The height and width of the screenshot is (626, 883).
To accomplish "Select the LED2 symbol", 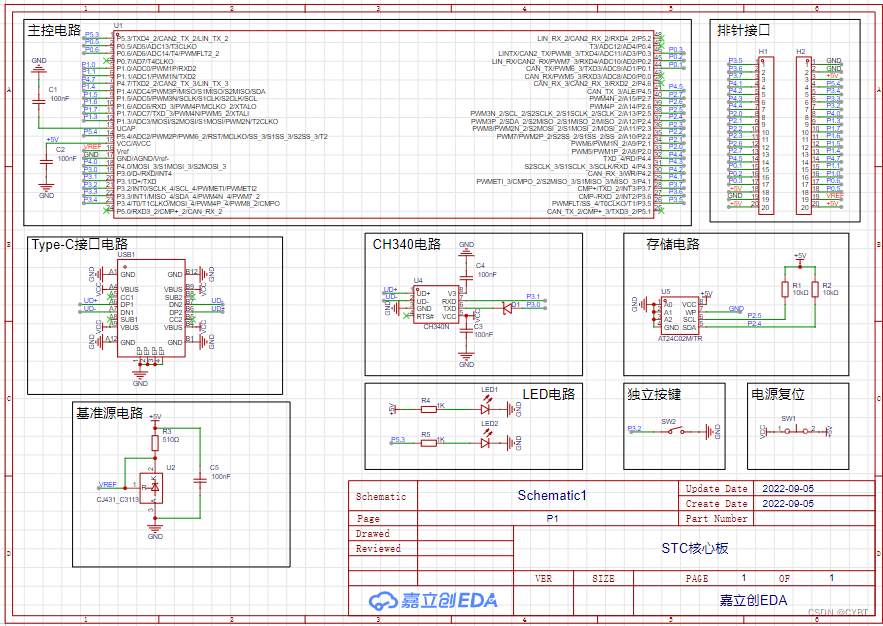I will click(x=485, y=441).
